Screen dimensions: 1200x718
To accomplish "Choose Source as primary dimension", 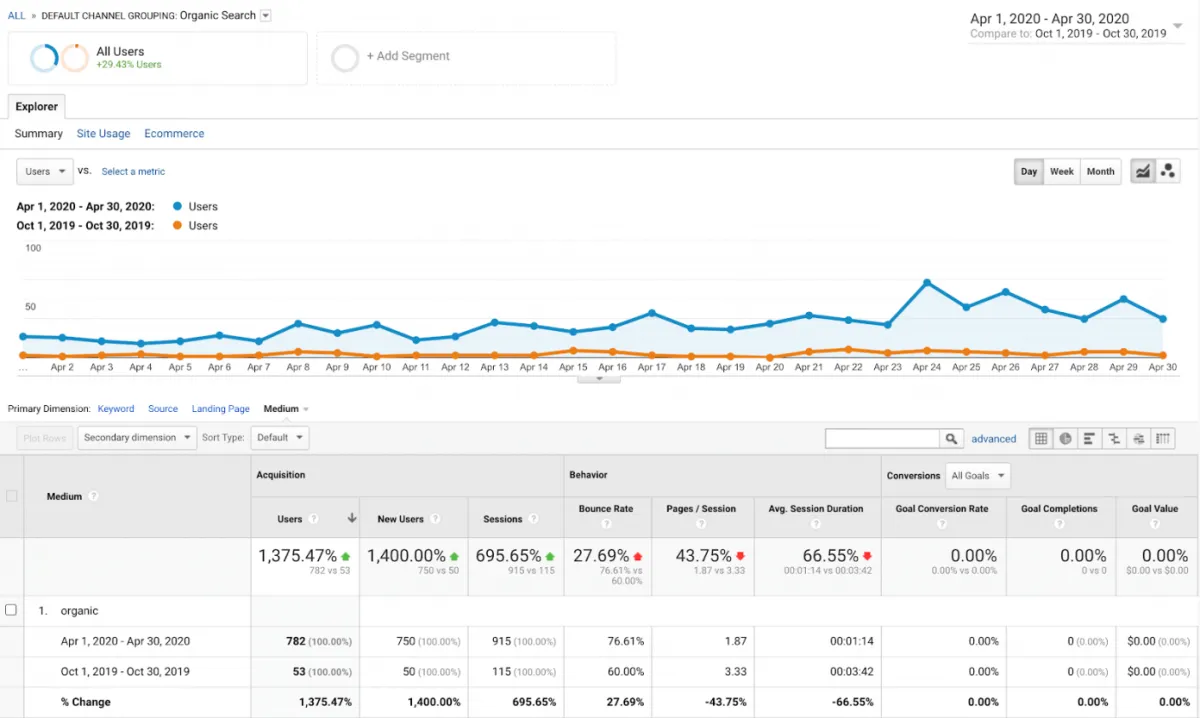I will point(163,408).
